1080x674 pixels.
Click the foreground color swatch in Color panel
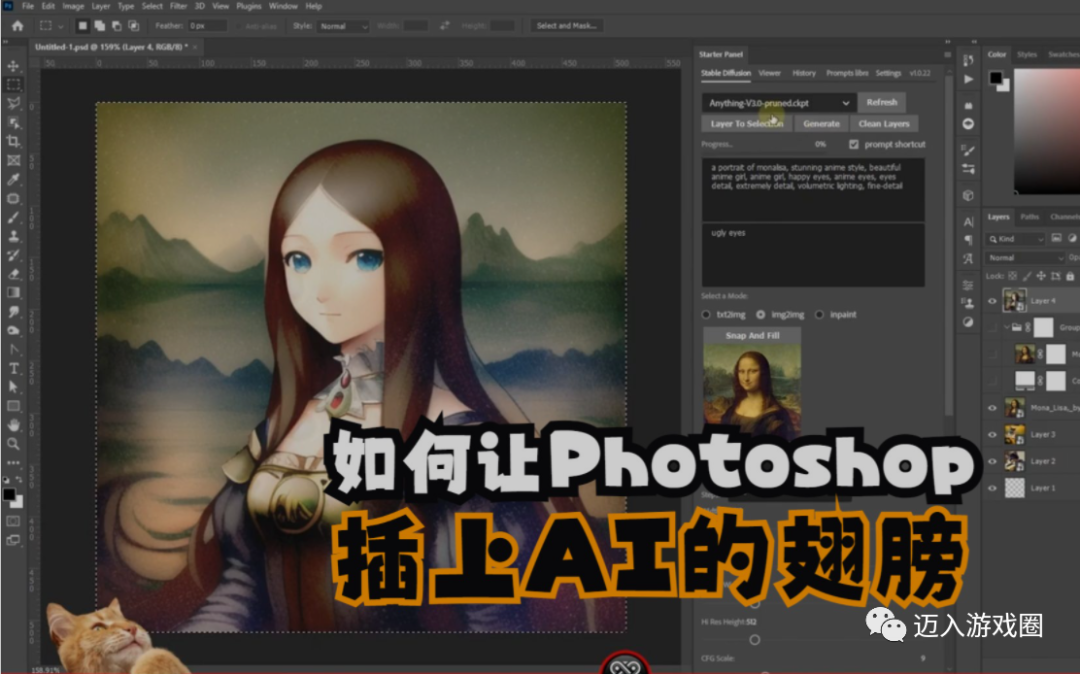[x=995, y=78]
